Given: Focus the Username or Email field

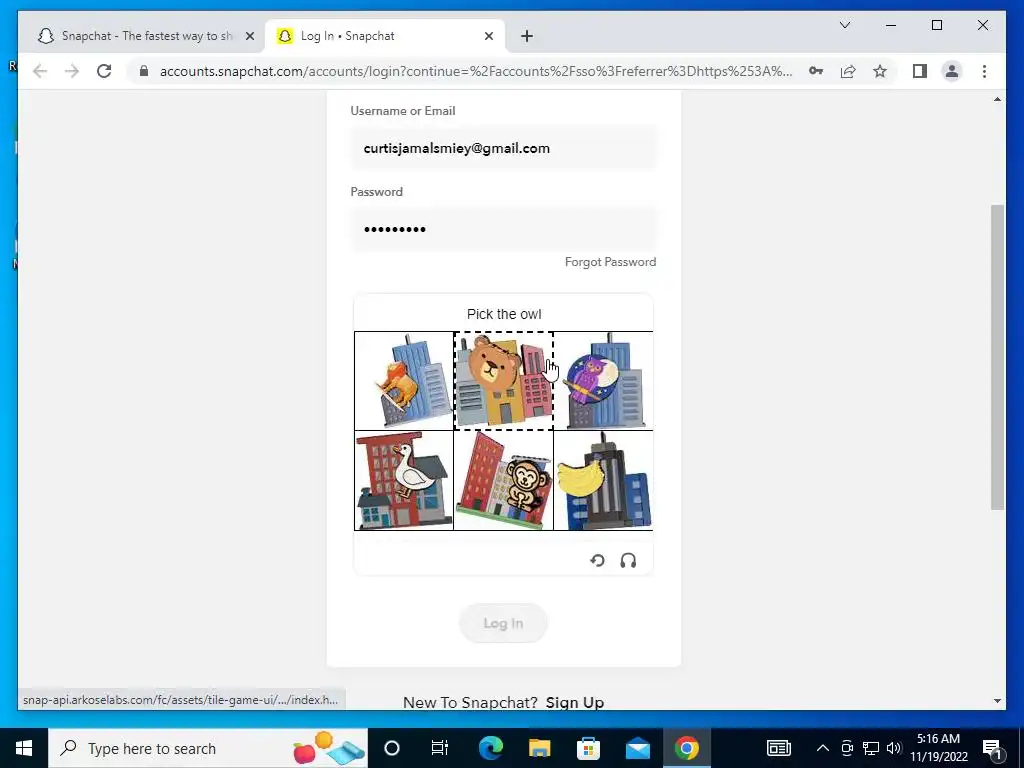Looking at the screenshot, I should pyautogui.click(x=504, y=148).
